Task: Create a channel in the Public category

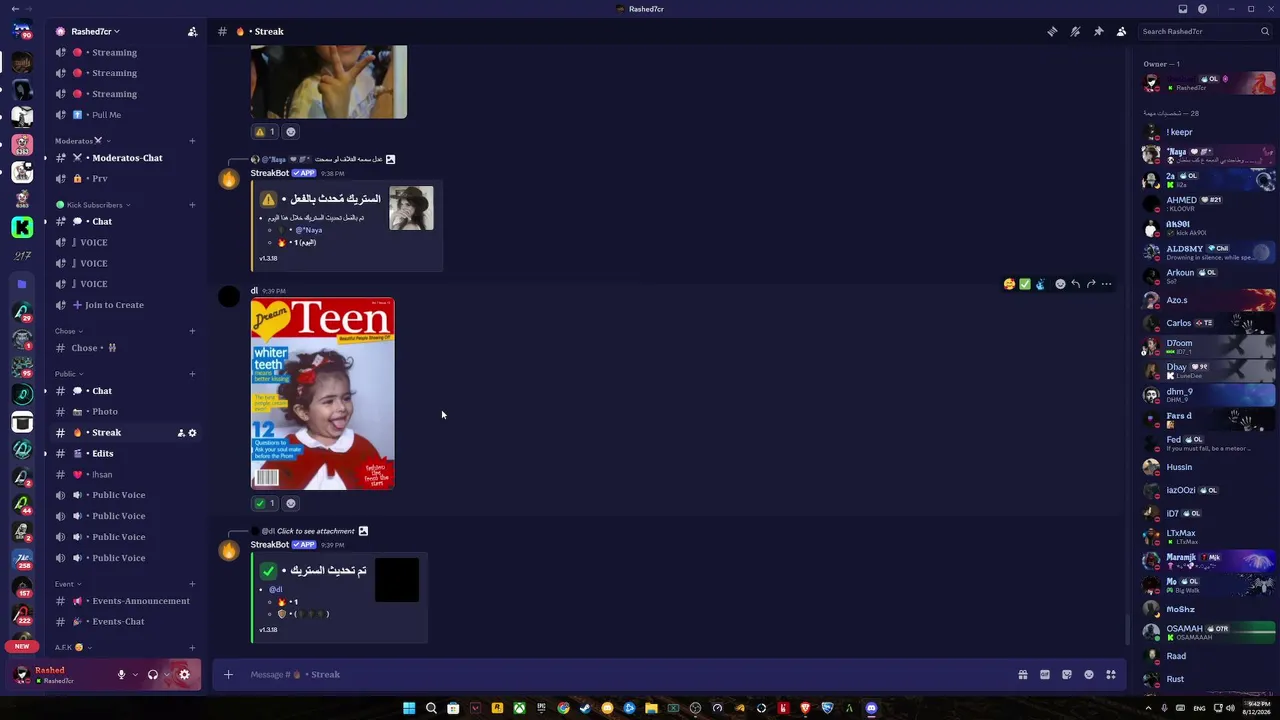Action: 192,374
